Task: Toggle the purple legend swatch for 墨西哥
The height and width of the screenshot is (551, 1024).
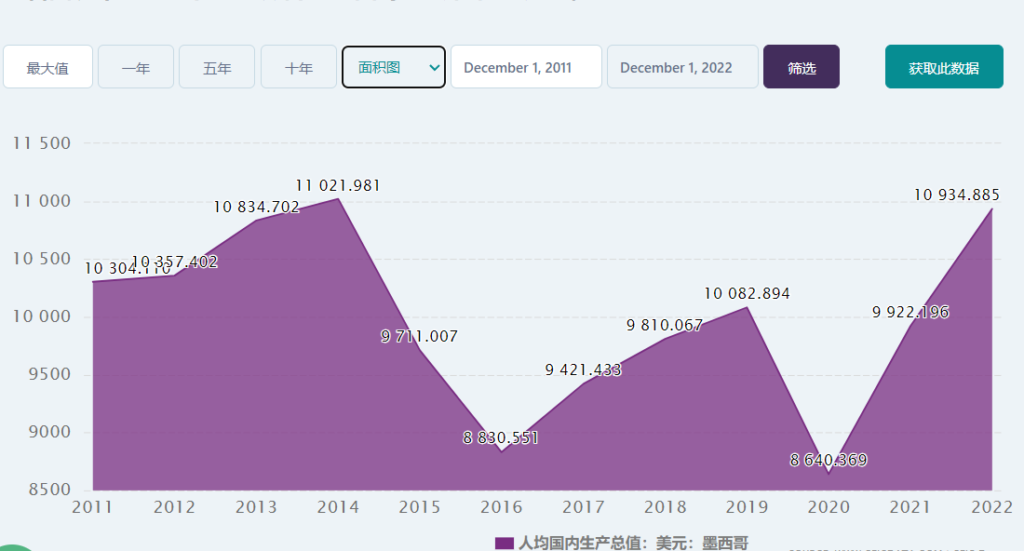Action: pos(504,543)
